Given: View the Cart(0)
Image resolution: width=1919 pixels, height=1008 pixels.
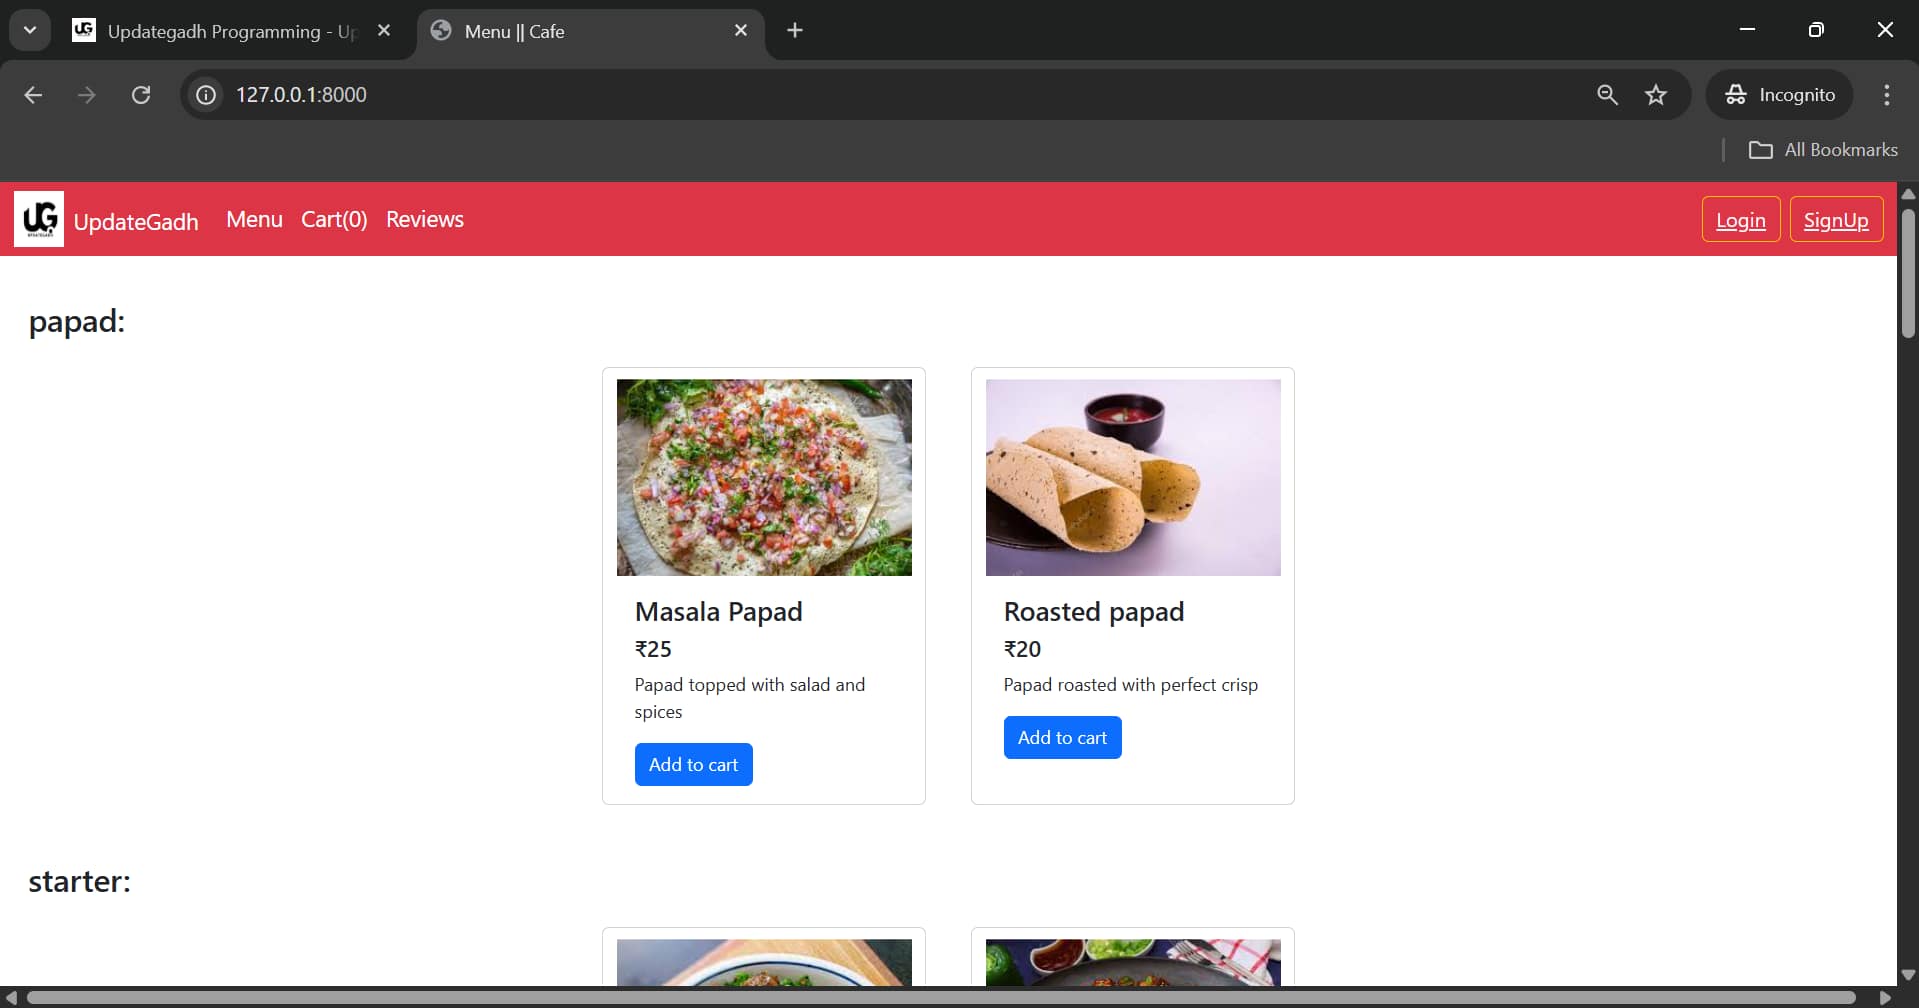Looking at the screenshot, I should [334, 219].
